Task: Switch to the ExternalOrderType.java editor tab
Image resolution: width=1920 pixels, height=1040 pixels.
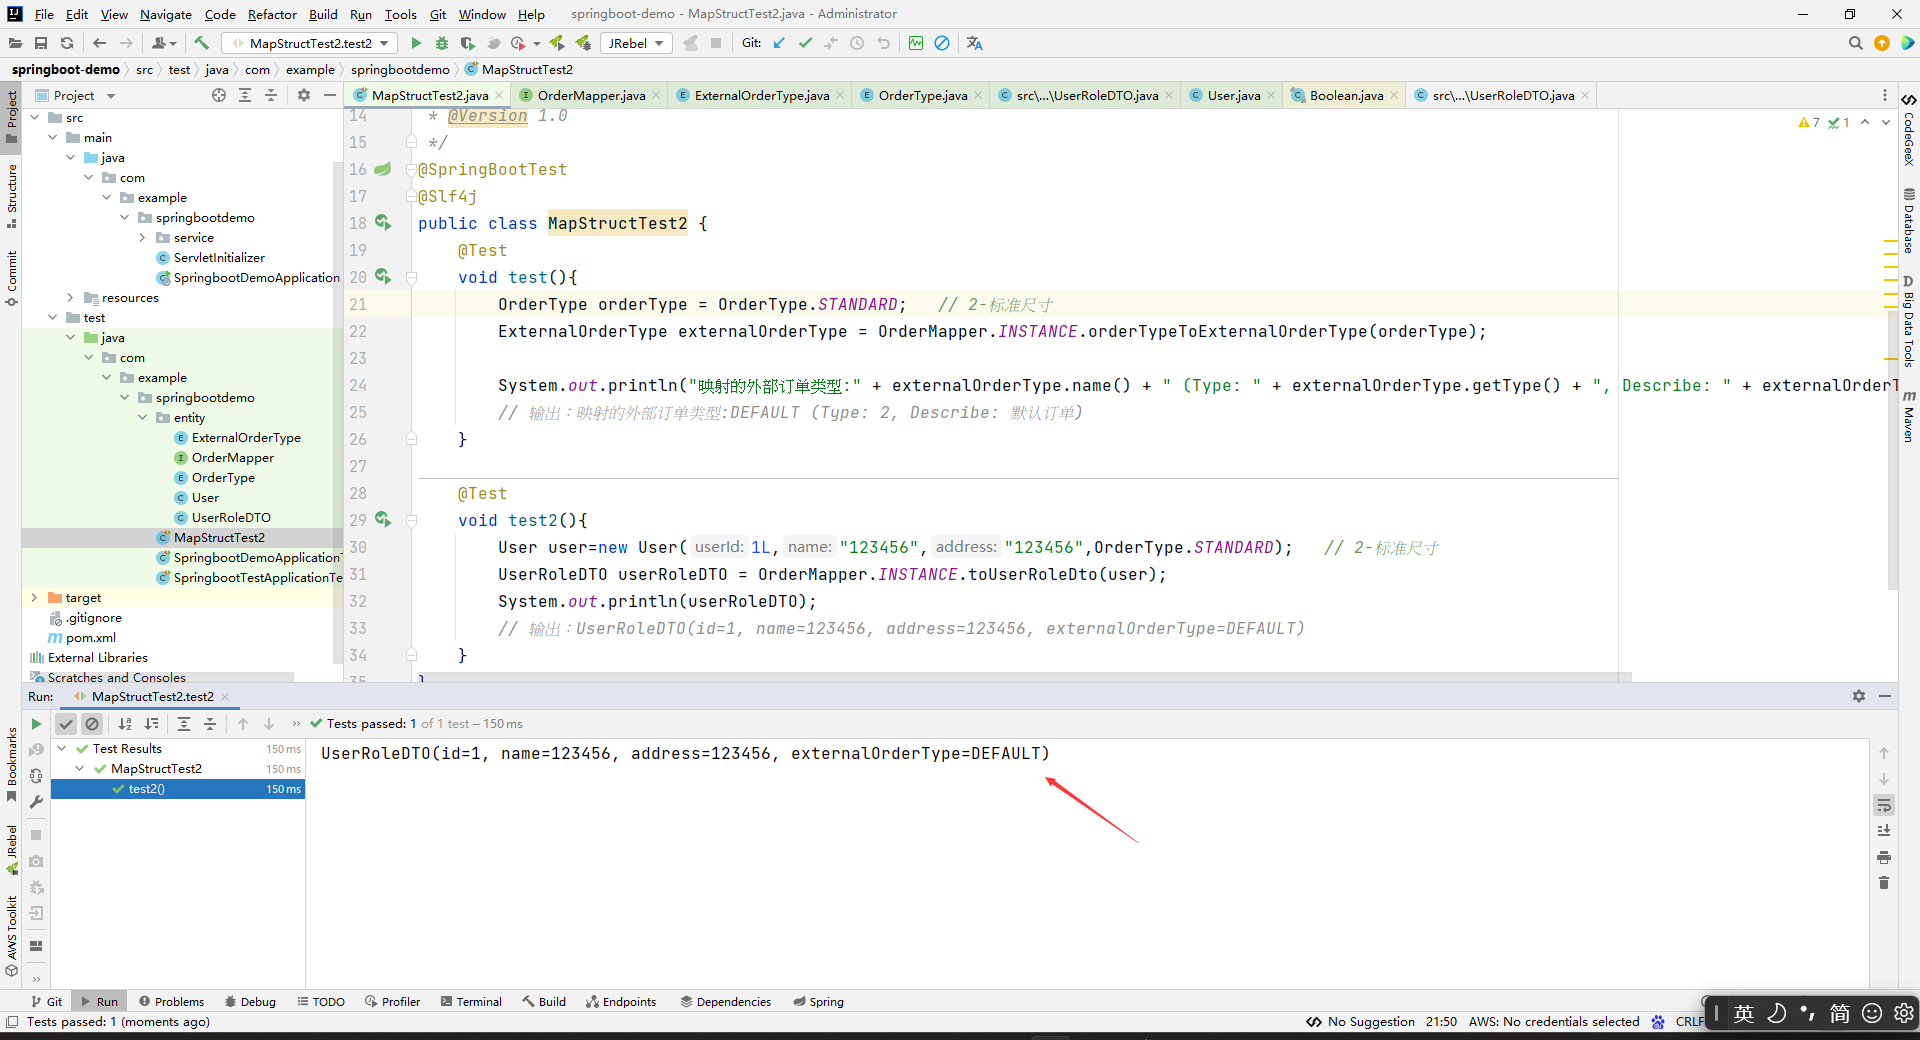Action: 762,95
